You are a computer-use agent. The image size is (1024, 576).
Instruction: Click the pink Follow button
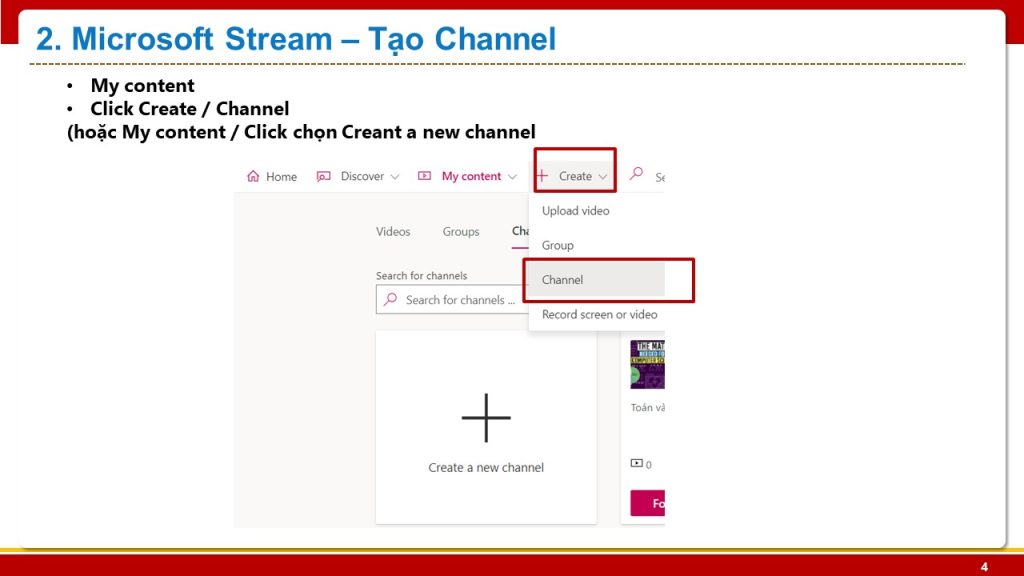pos(647,504)
